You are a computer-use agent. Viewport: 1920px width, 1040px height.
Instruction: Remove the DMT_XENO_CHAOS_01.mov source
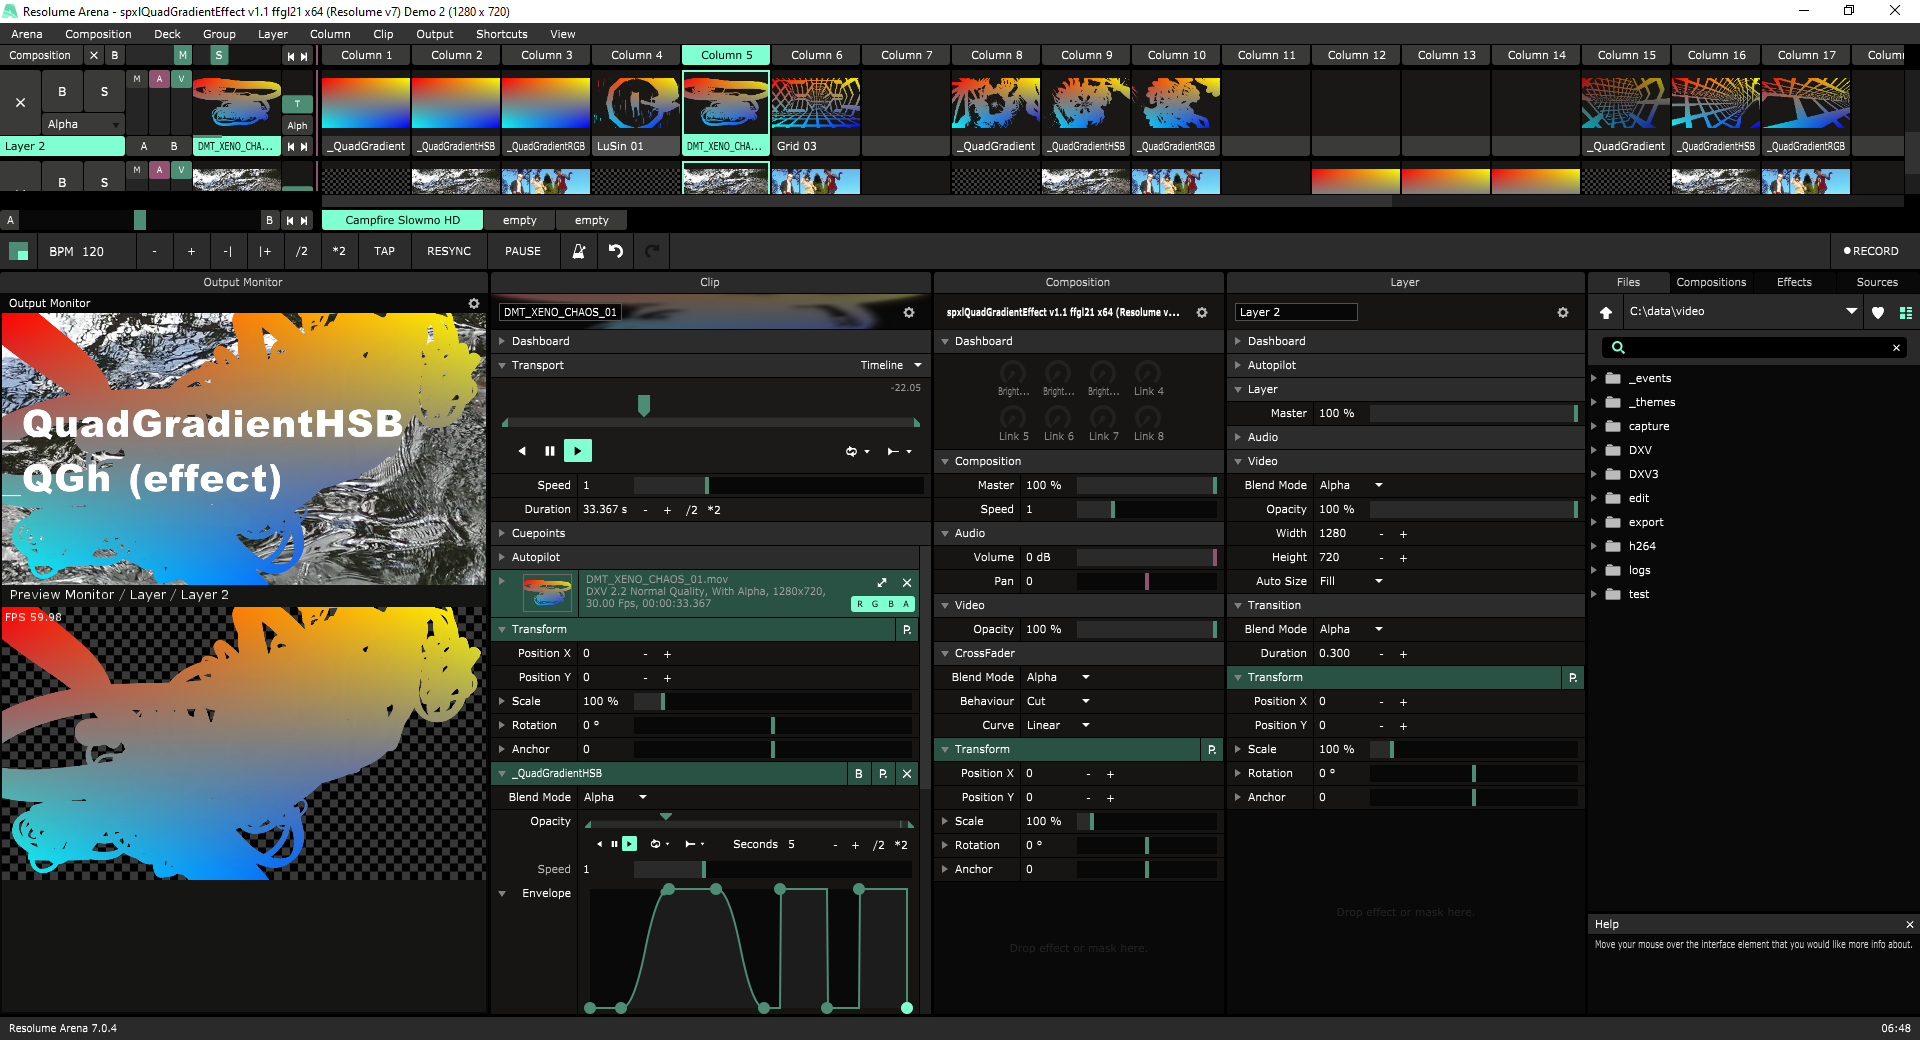[x=907, y=582]
